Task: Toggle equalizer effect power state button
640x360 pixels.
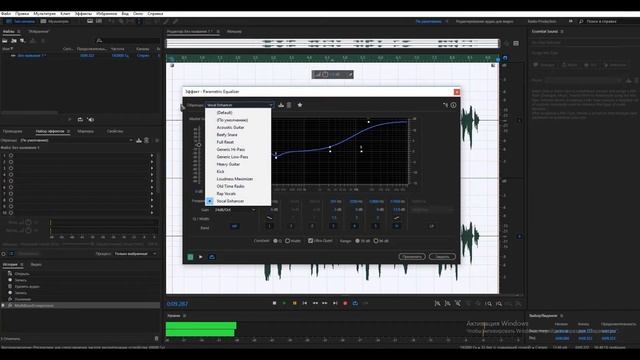Action: (x=190, y=257)
